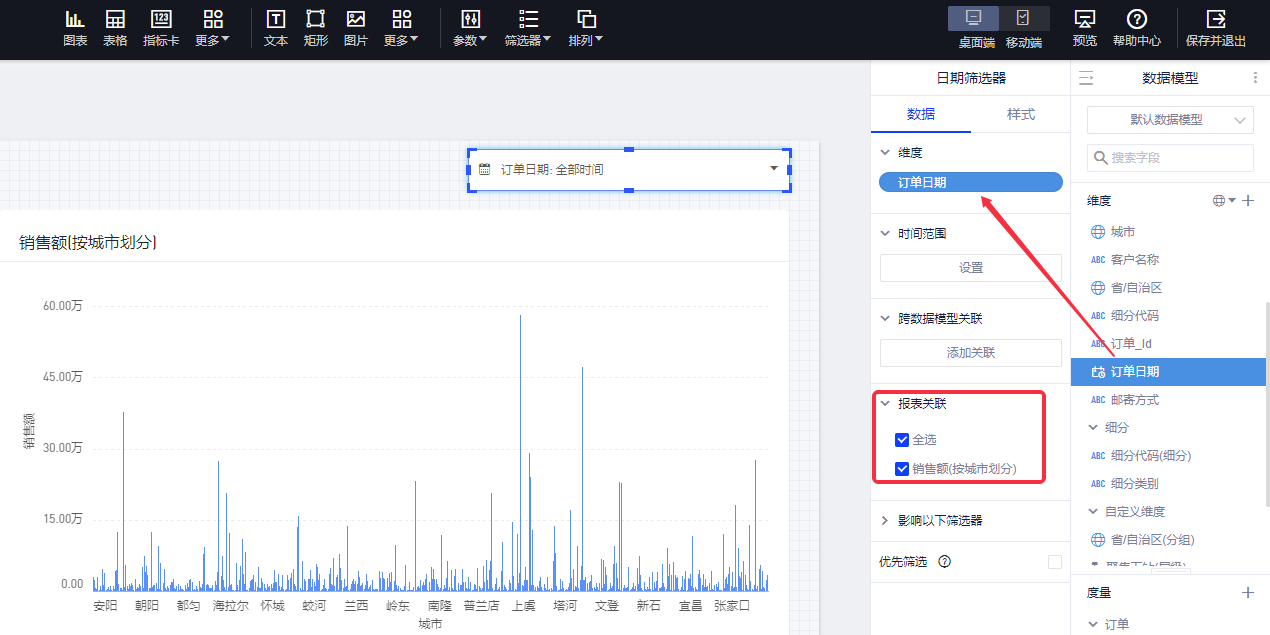Add an indicator card via 指标卡
Image resolution: width=1270 pixels, height=635 pixels.
pyautogui.click(x=161, y=28)
